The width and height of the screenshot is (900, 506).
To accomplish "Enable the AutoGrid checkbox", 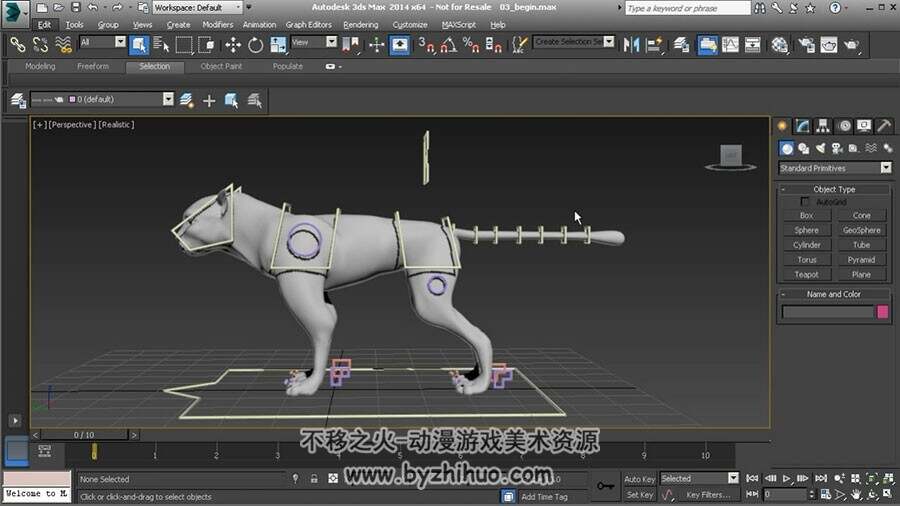I will point(805,201).
